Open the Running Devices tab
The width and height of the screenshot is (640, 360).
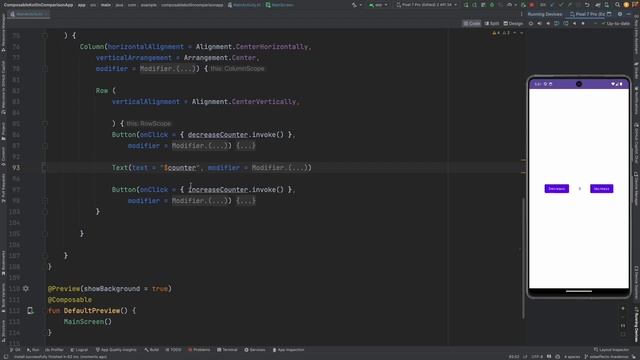point(544,14)
